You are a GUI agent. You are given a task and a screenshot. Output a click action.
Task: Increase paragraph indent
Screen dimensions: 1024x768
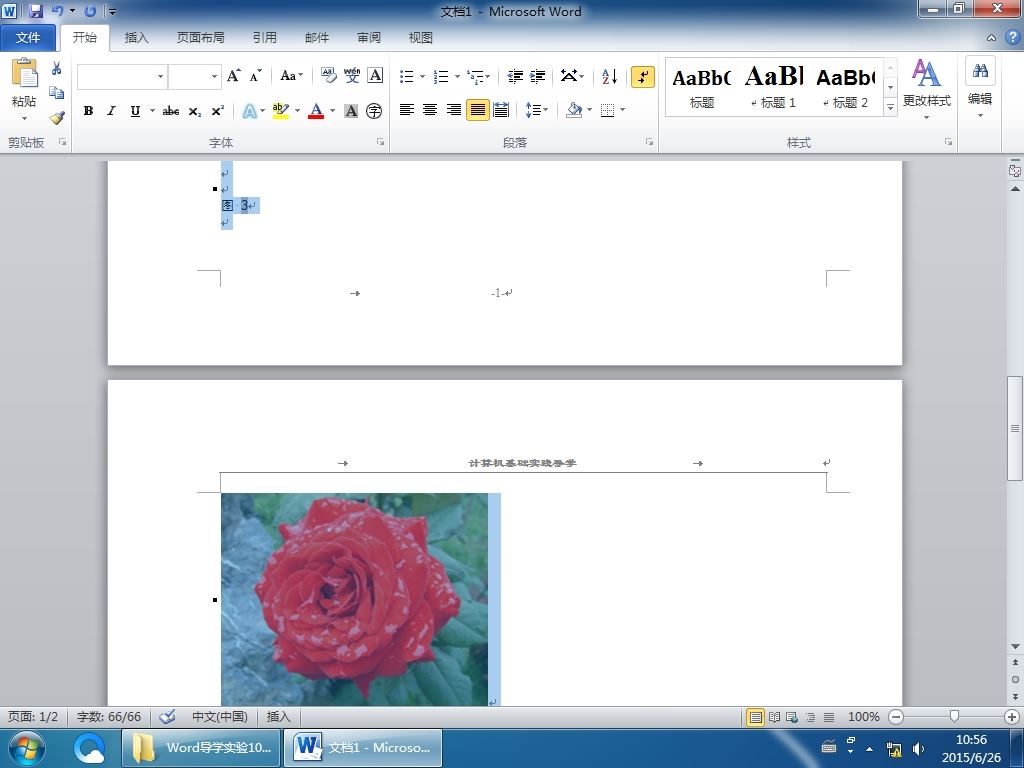pyautogui.click(x=537, y=76)
